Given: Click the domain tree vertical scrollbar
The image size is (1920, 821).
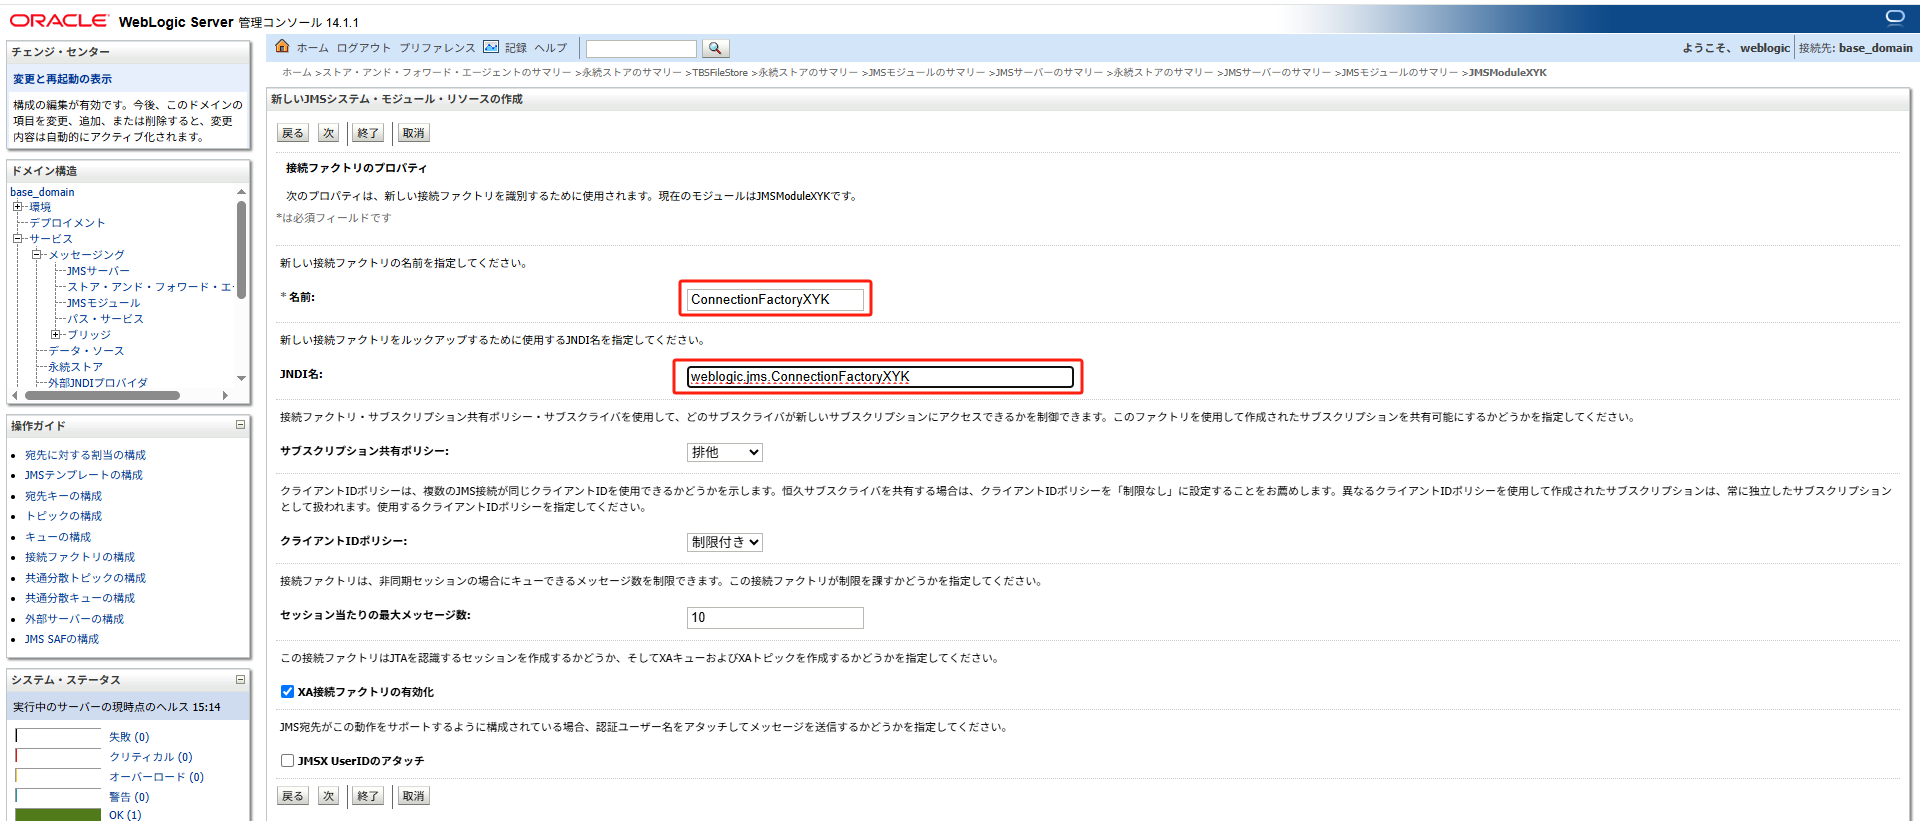Looking at the screenshot, I should [x=241, y=250].
